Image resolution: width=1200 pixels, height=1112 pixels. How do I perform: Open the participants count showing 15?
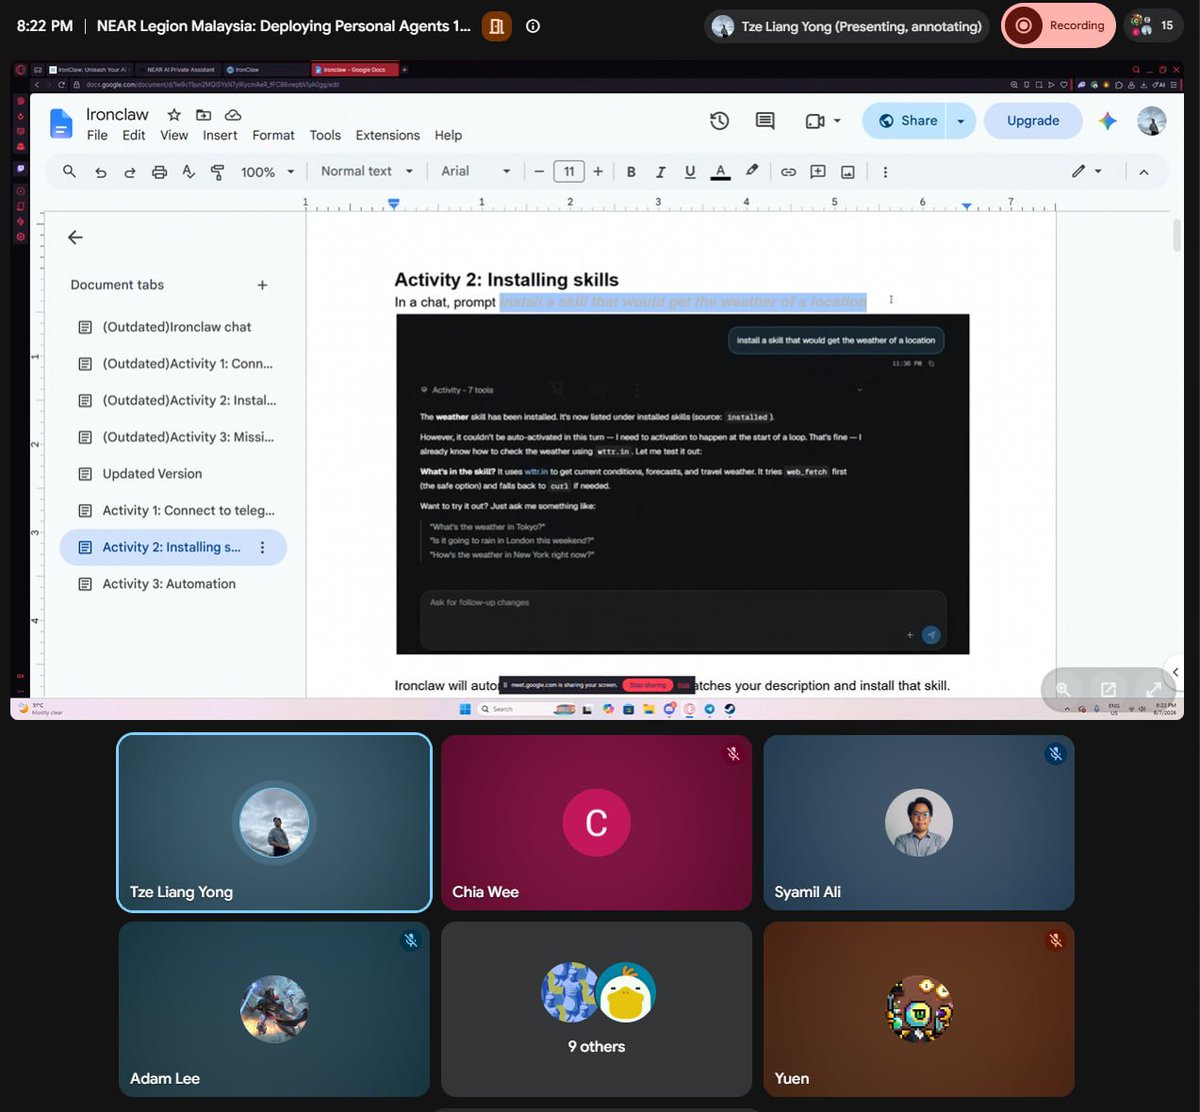click(1151, 25)
